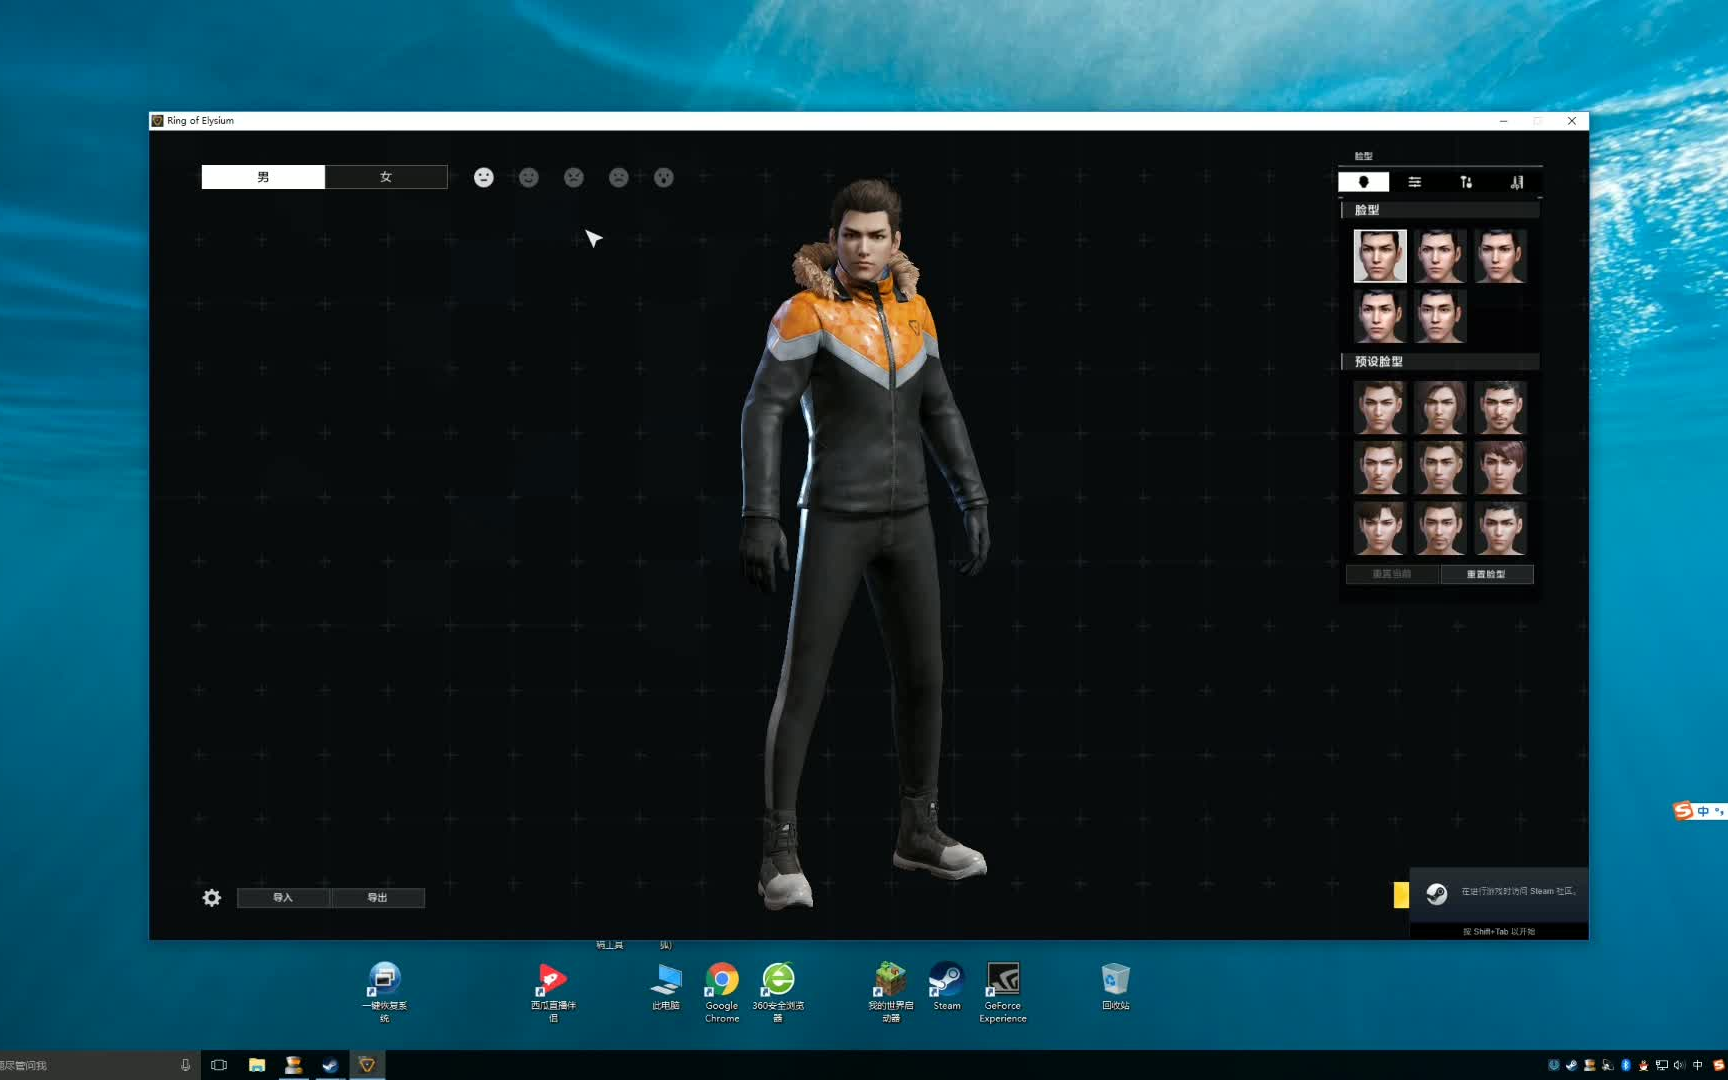Click the 导入 import button
The image size is (1728, 1080).
click(283, 898)
